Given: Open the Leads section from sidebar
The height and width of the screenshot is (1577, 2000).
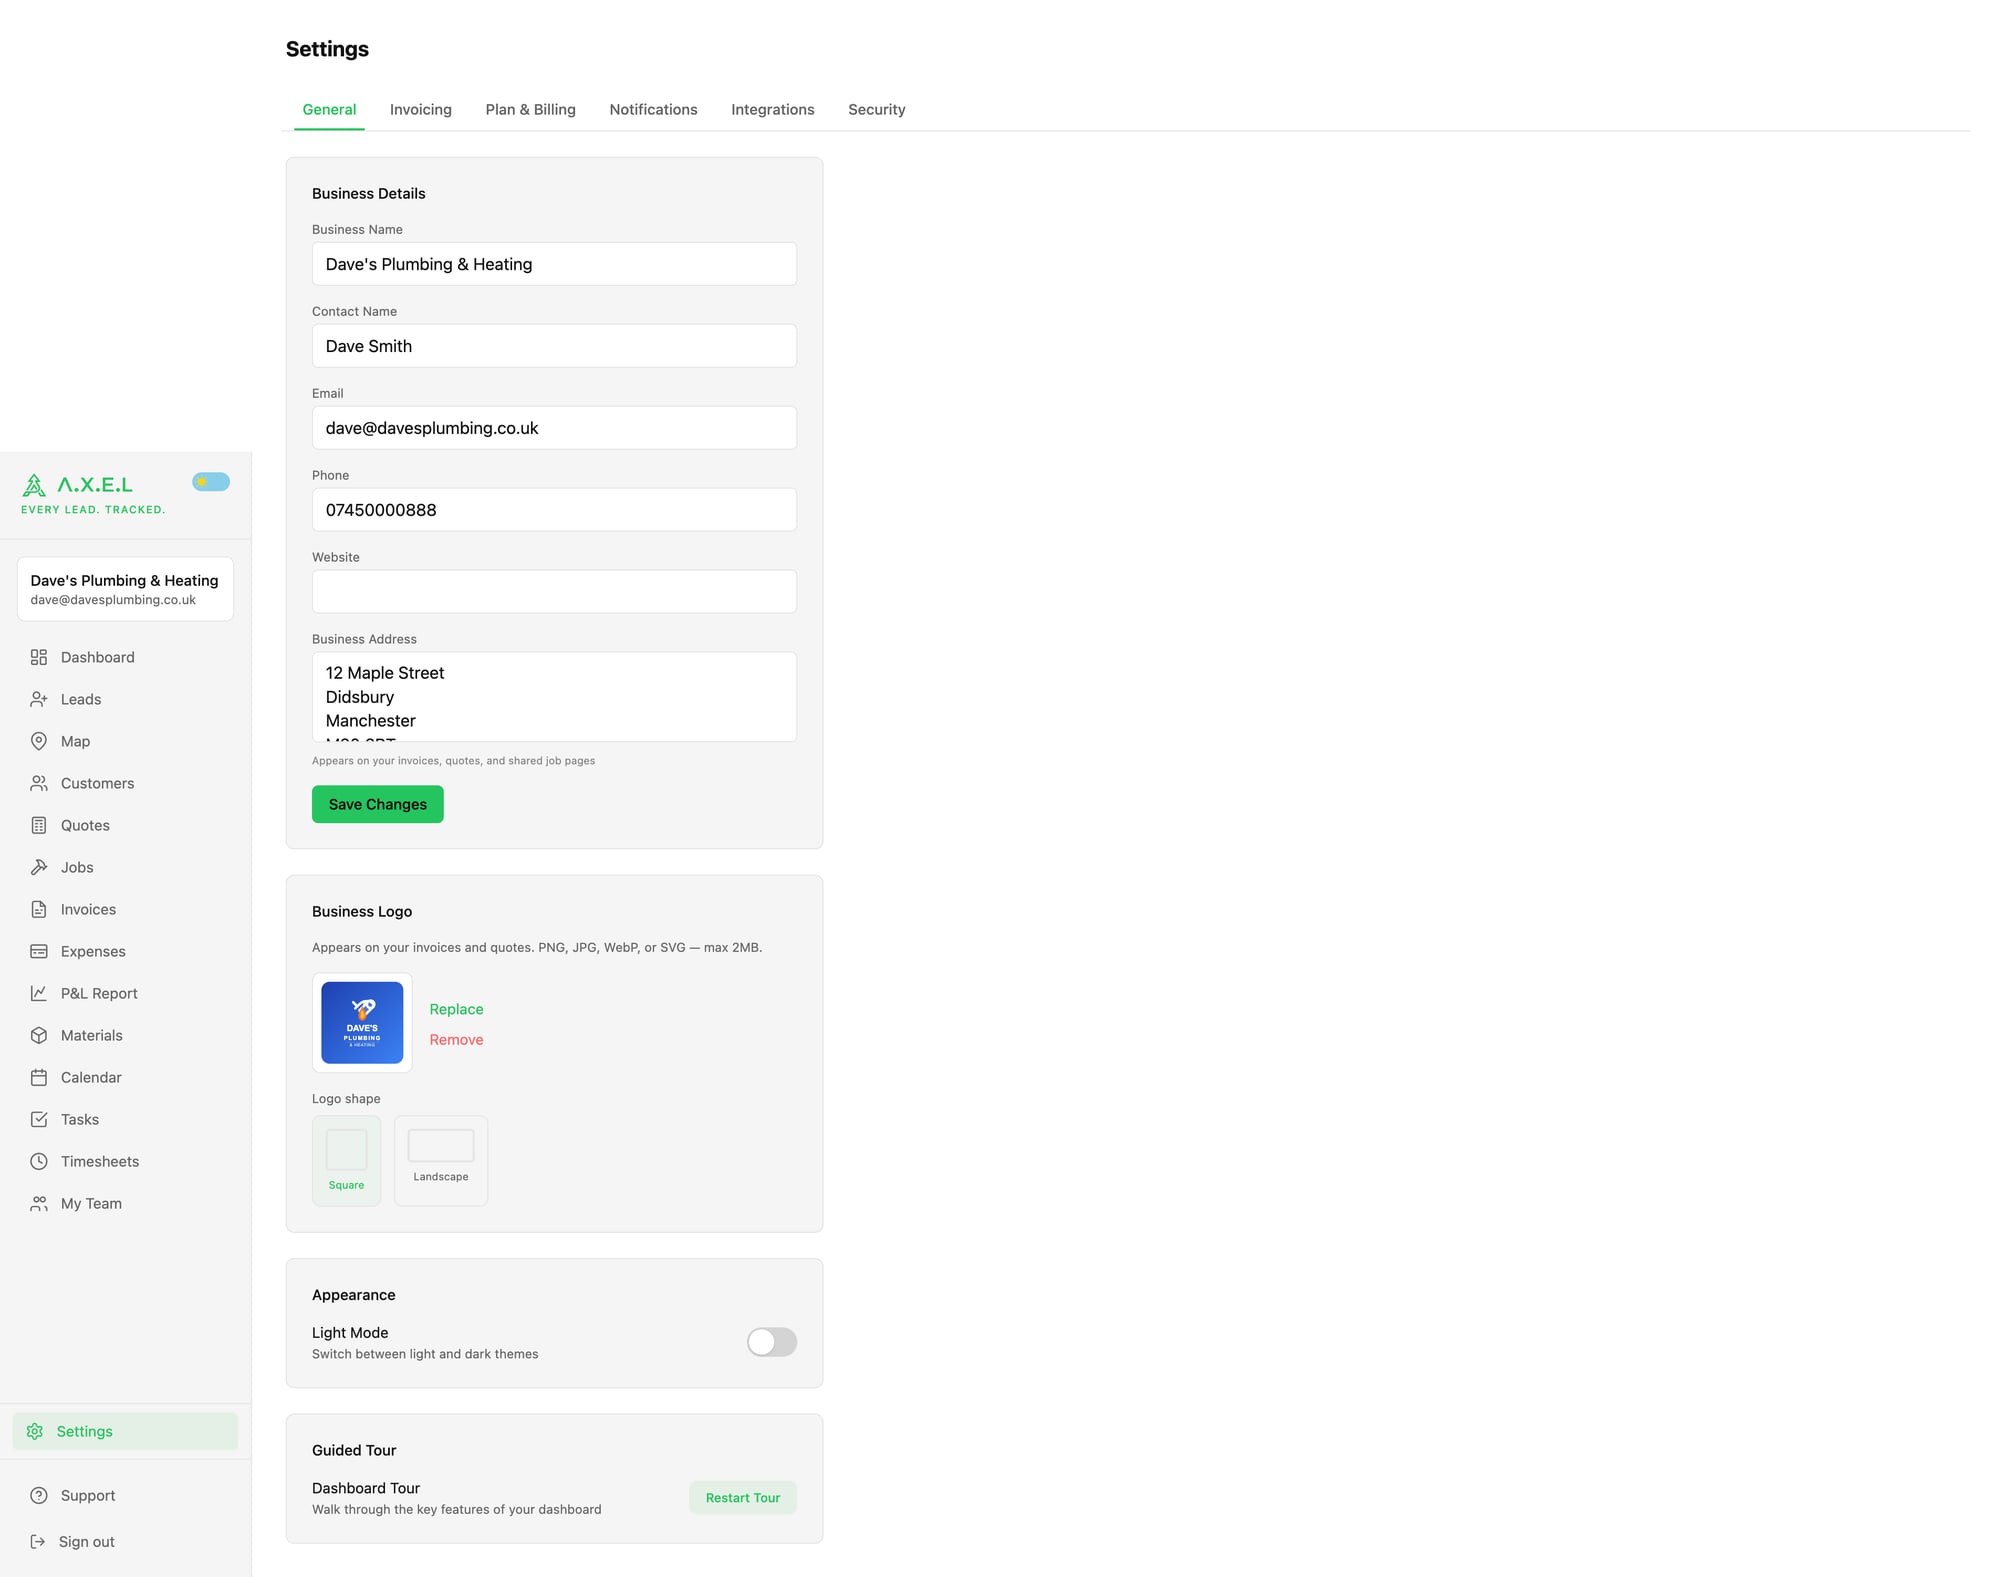Looking at the screenshot, I should tap(80, 699).
